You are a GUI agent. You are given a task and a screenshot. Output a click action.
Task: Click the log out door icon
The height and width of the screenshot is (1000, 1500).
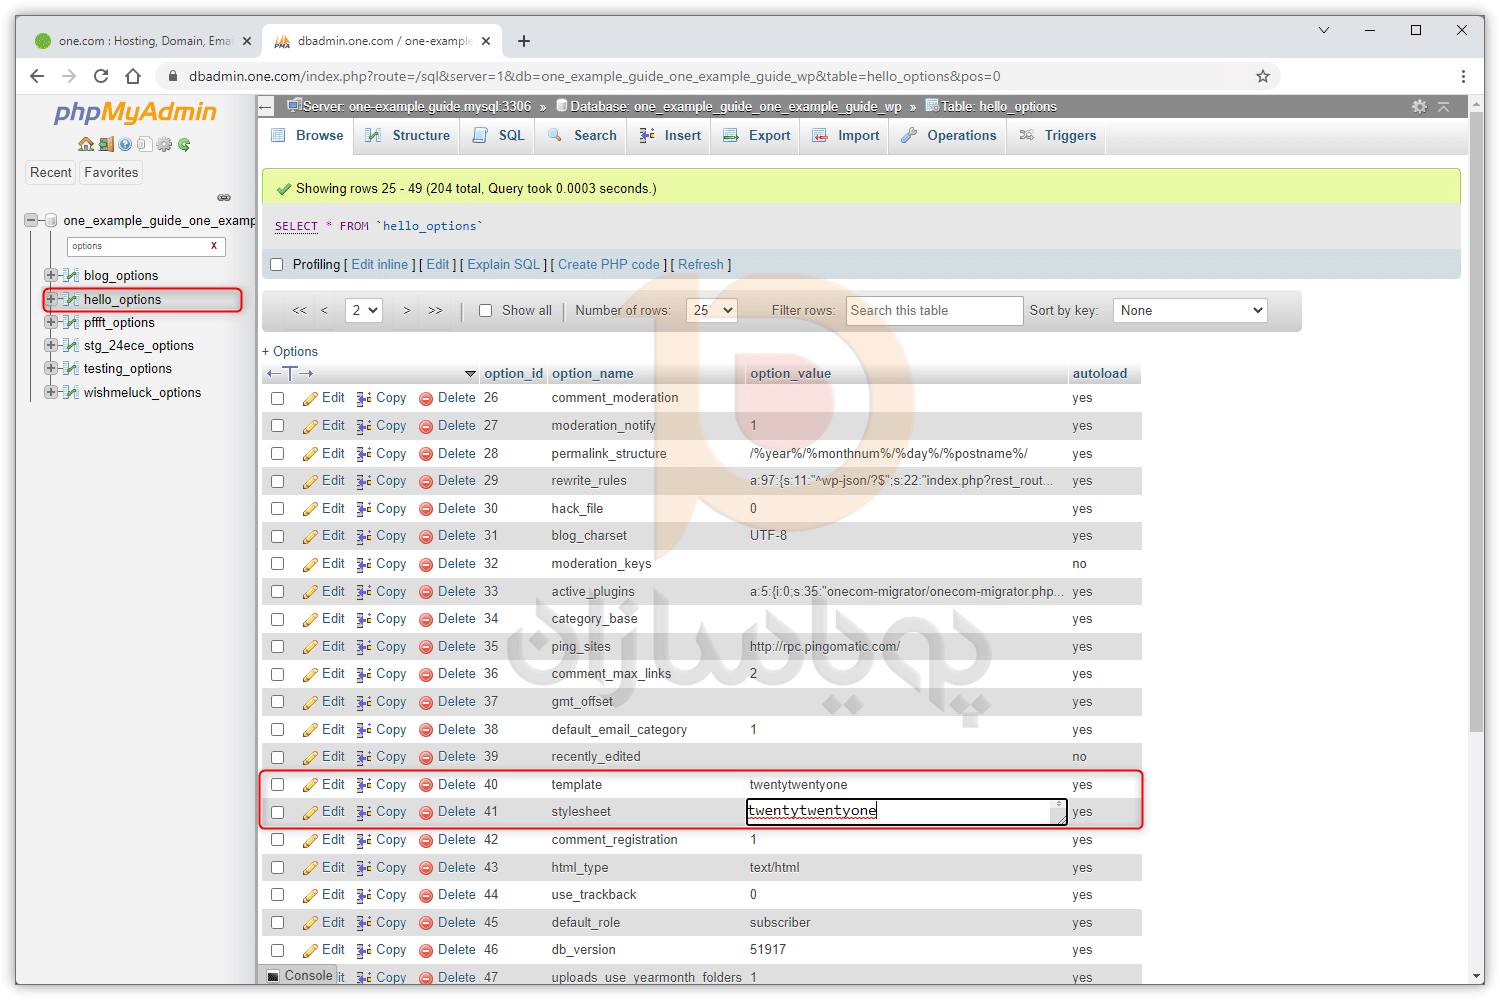(106, 144)
